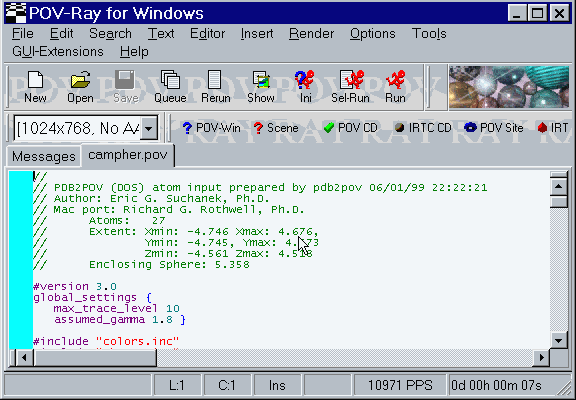576x400 pixels.
Task: Click the #version 3.0 line
Action: click(x=75, y=287)
